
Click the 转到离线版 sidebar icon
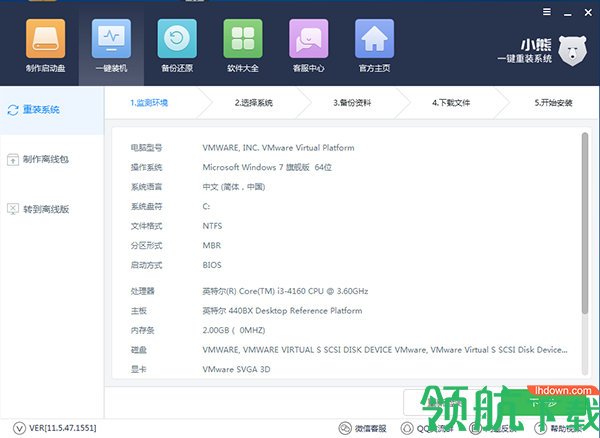(13, 209)
